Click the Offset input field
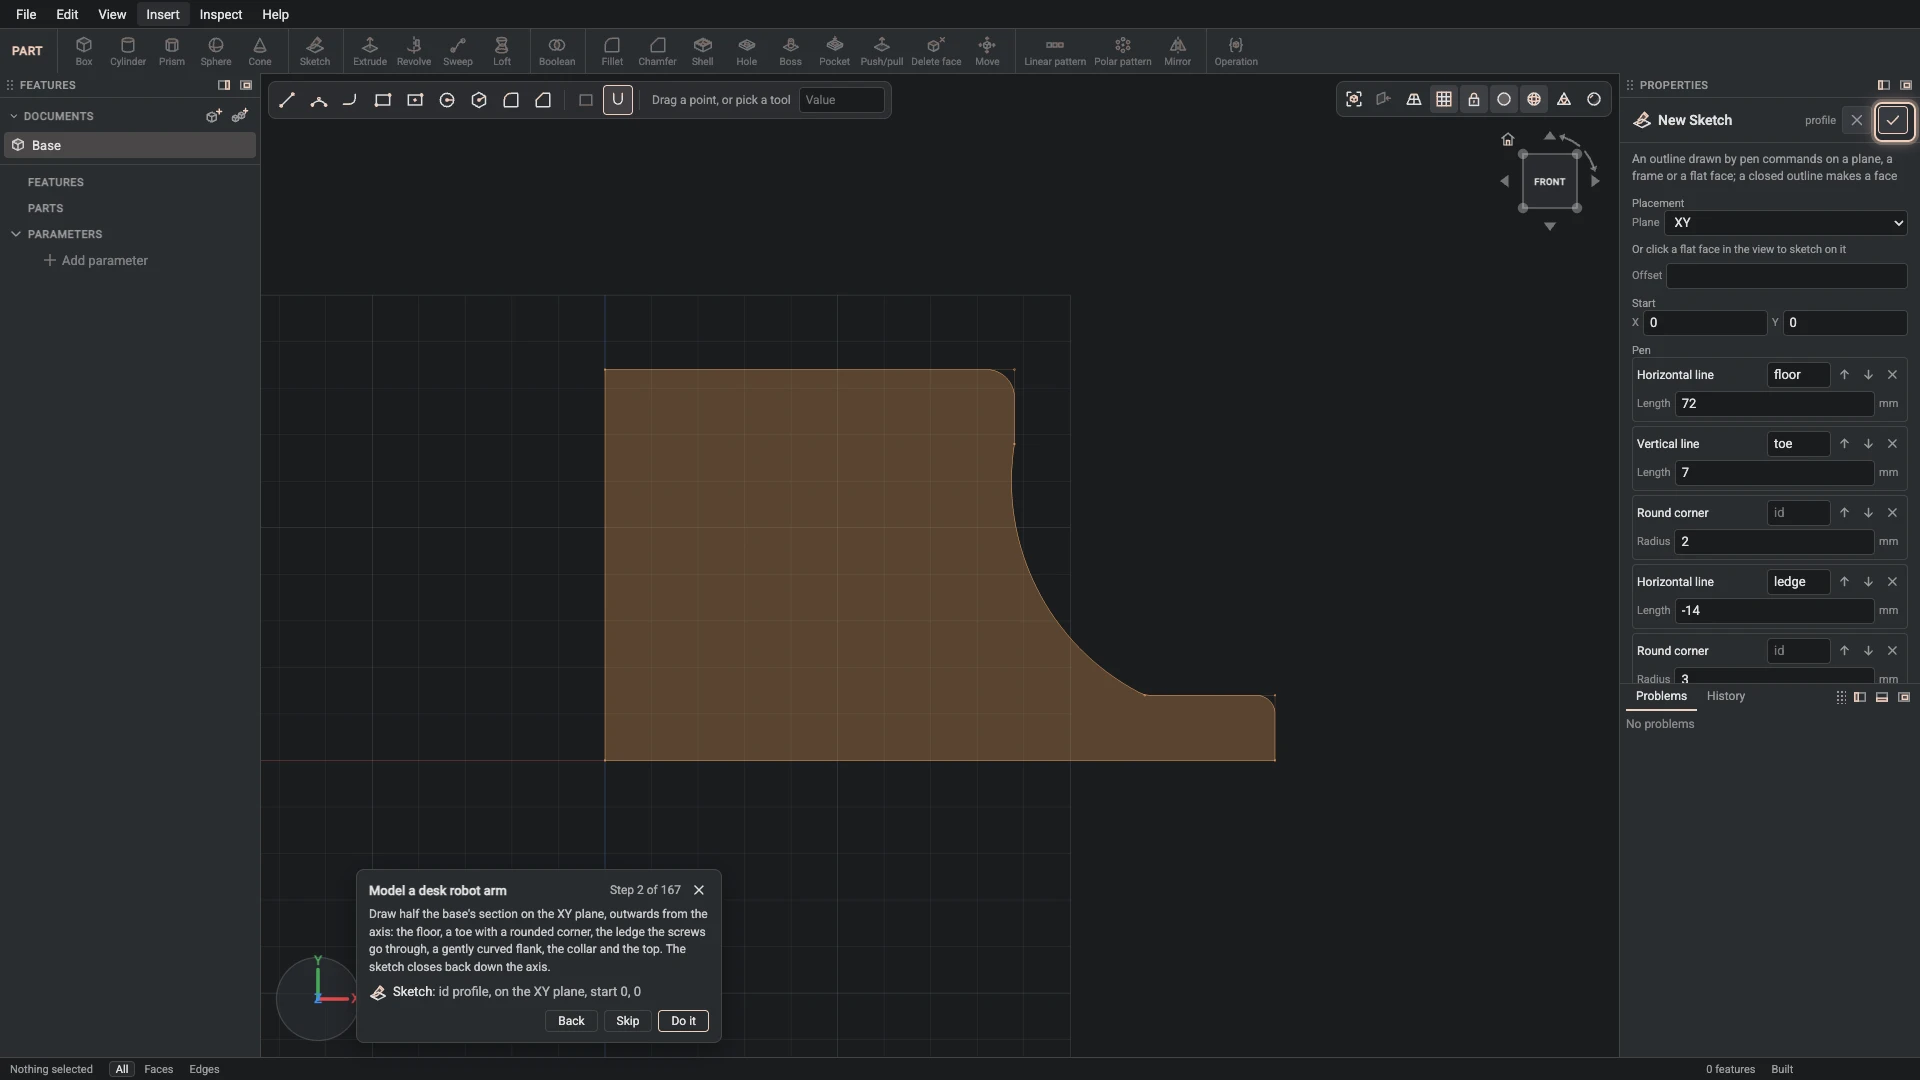1920x1080 pixels. (1786, 276)
